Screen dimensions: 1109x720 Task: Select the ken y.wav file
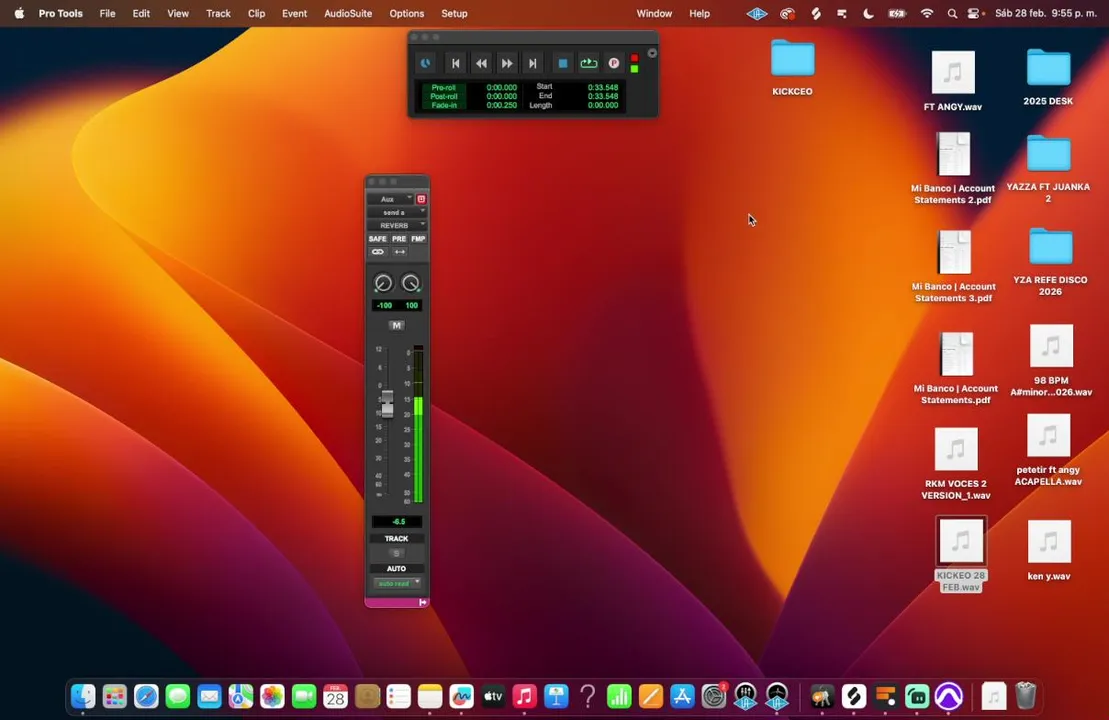point(1049,550)
